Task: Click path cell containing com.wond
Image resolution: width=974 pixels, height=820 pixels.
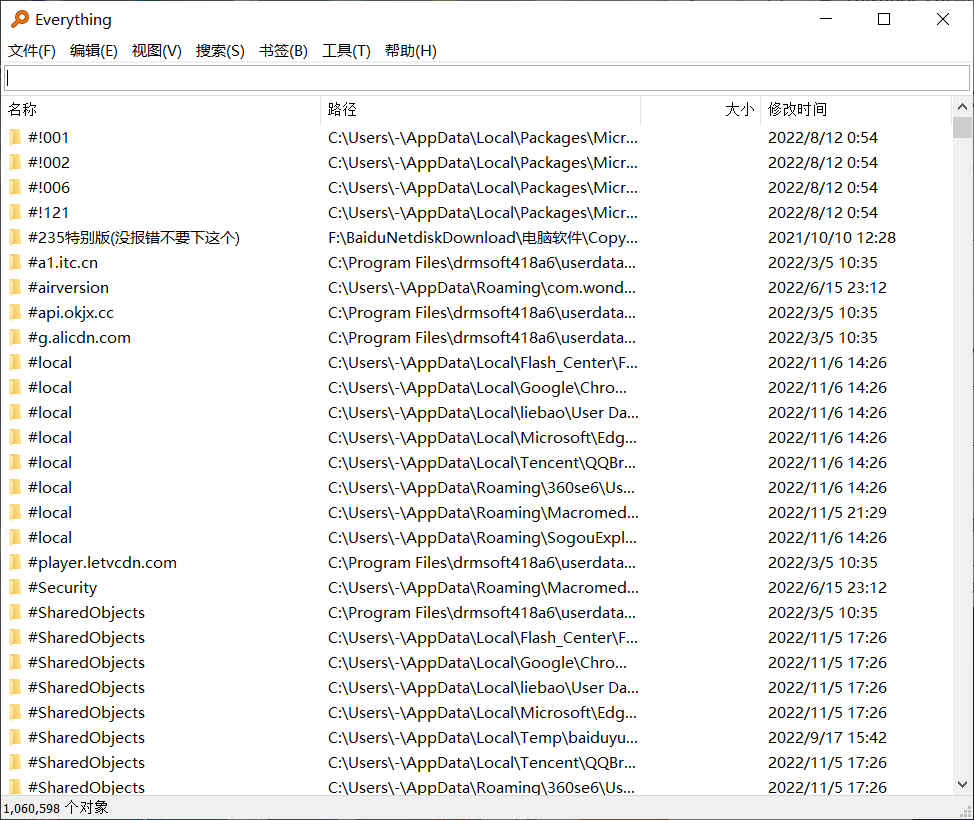Action: tap(481, 287)
